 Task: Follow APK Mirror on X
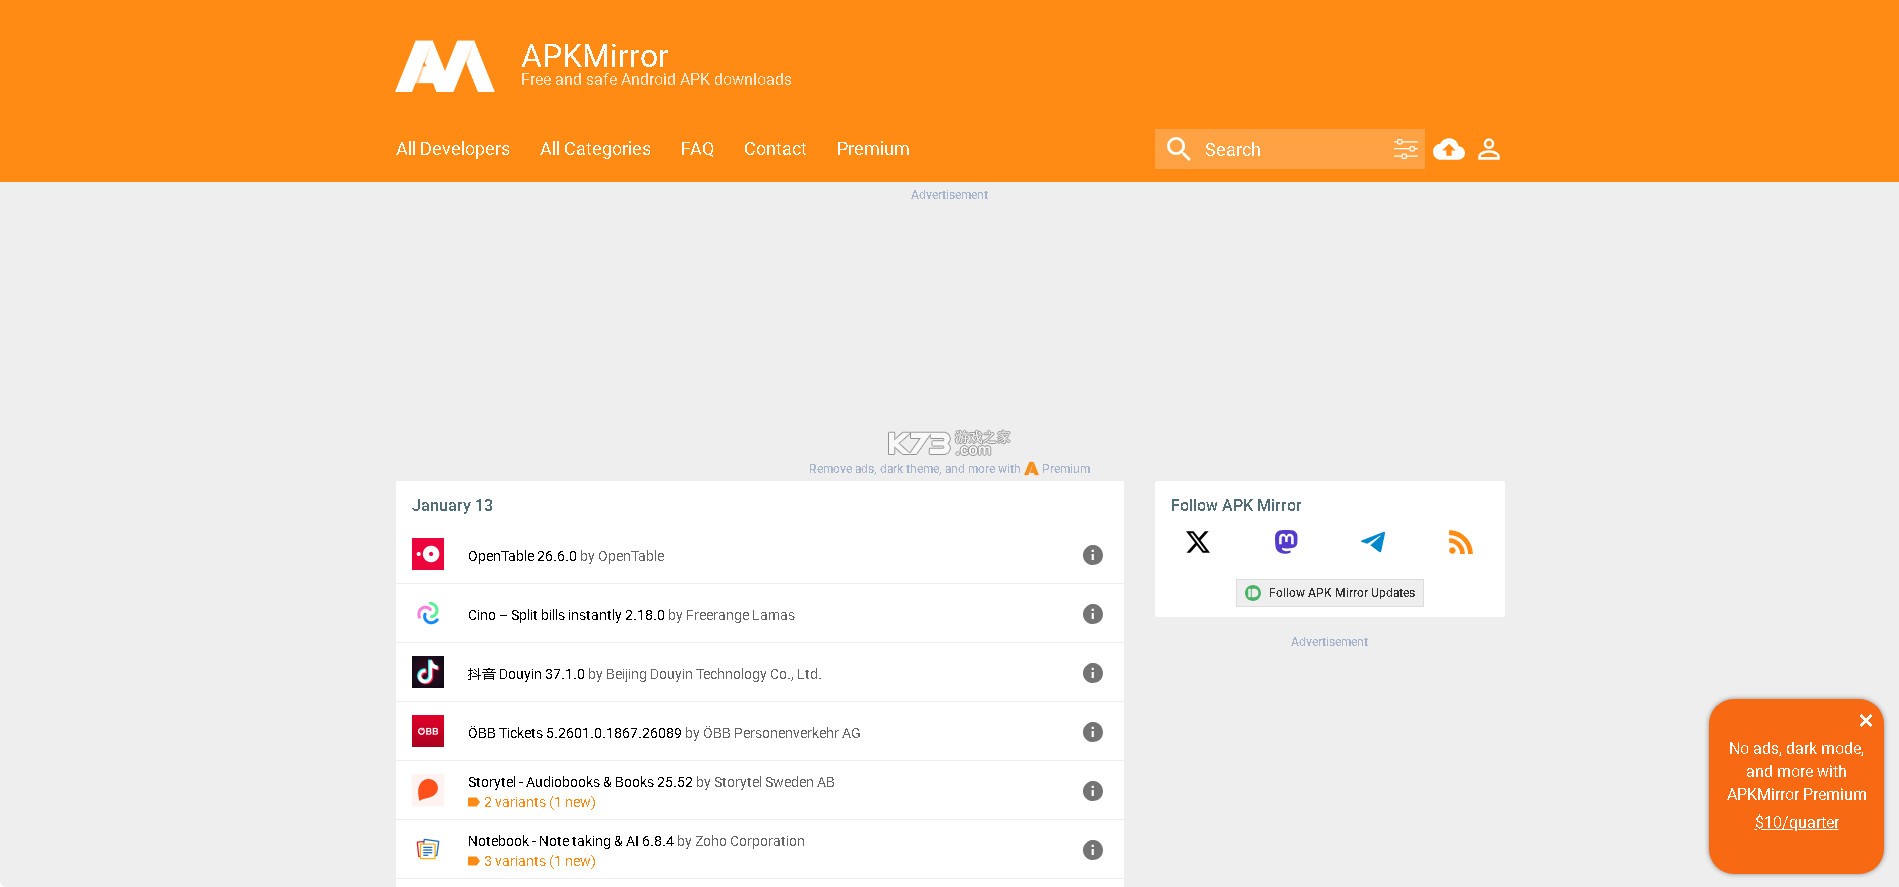point(1197,542)
